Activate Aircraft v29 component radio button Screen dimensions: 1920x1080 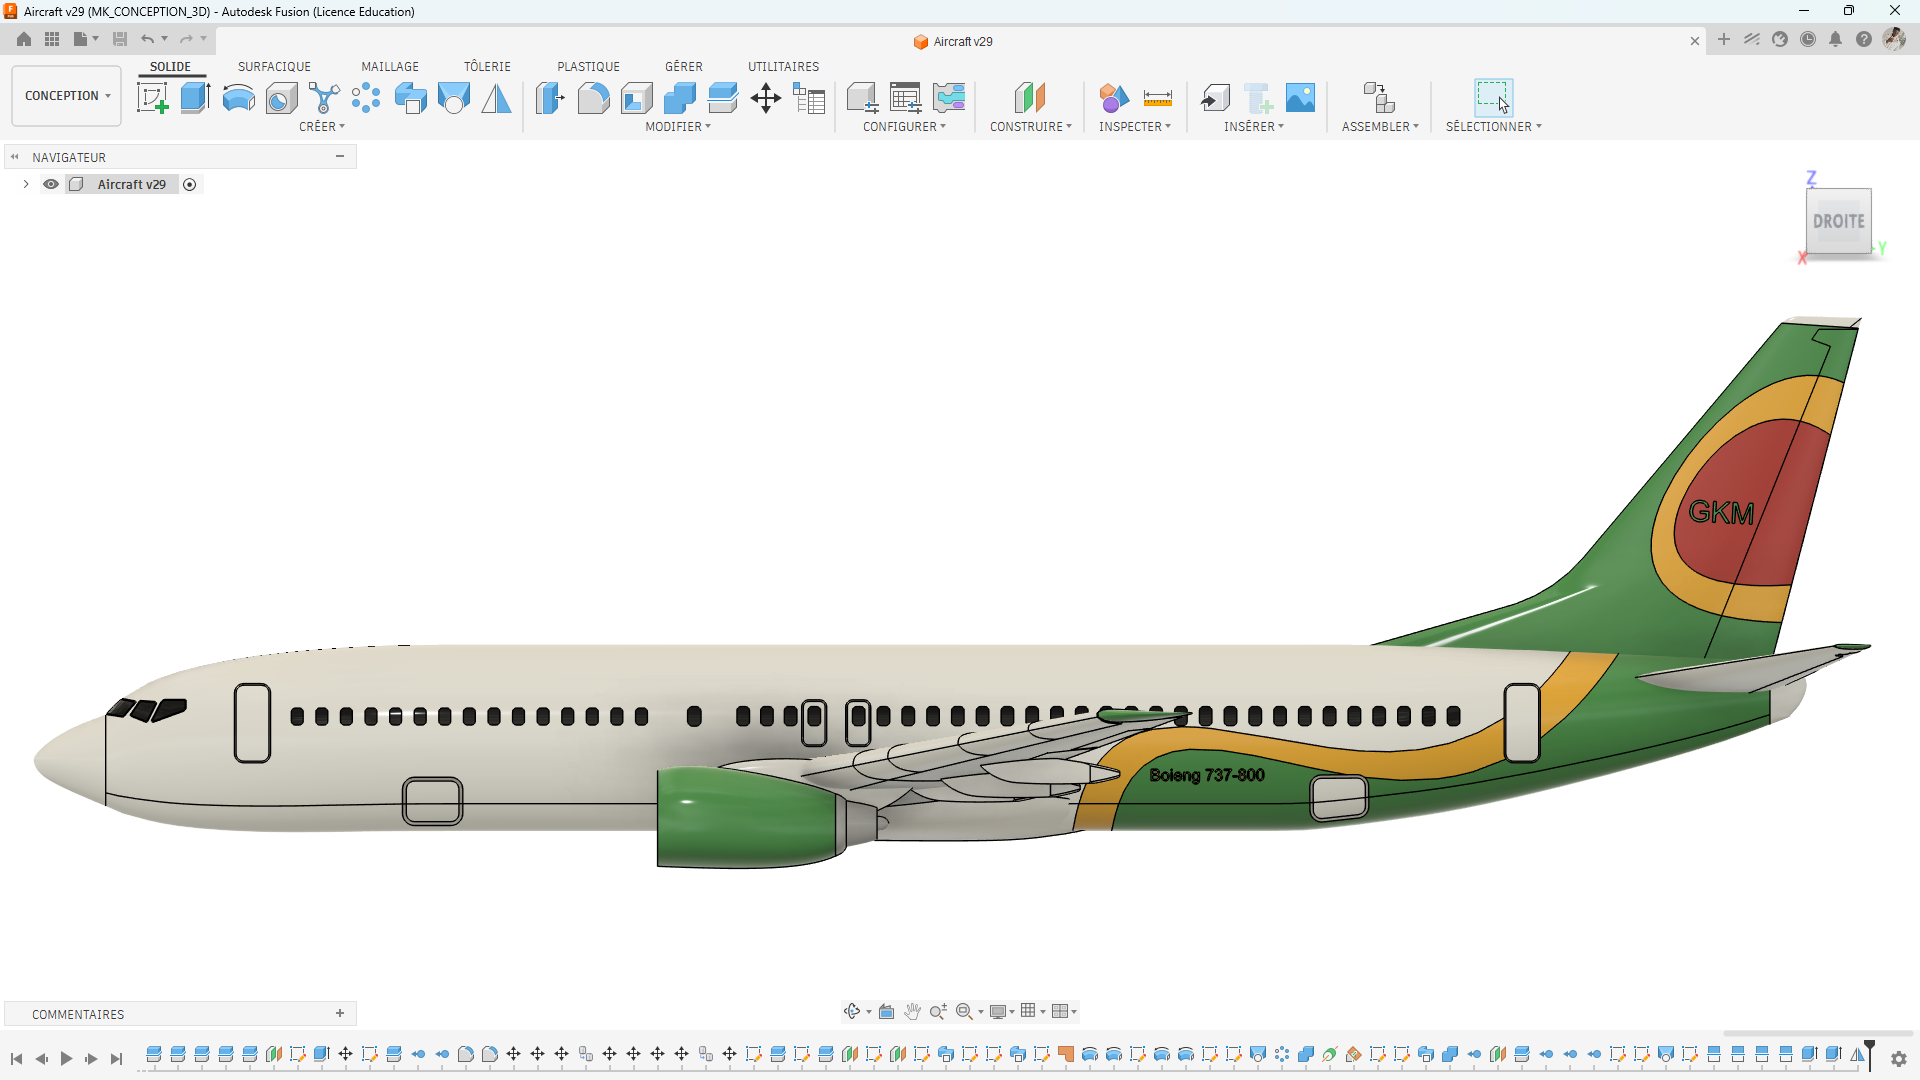pyautogui.click(x=190, y=184)
